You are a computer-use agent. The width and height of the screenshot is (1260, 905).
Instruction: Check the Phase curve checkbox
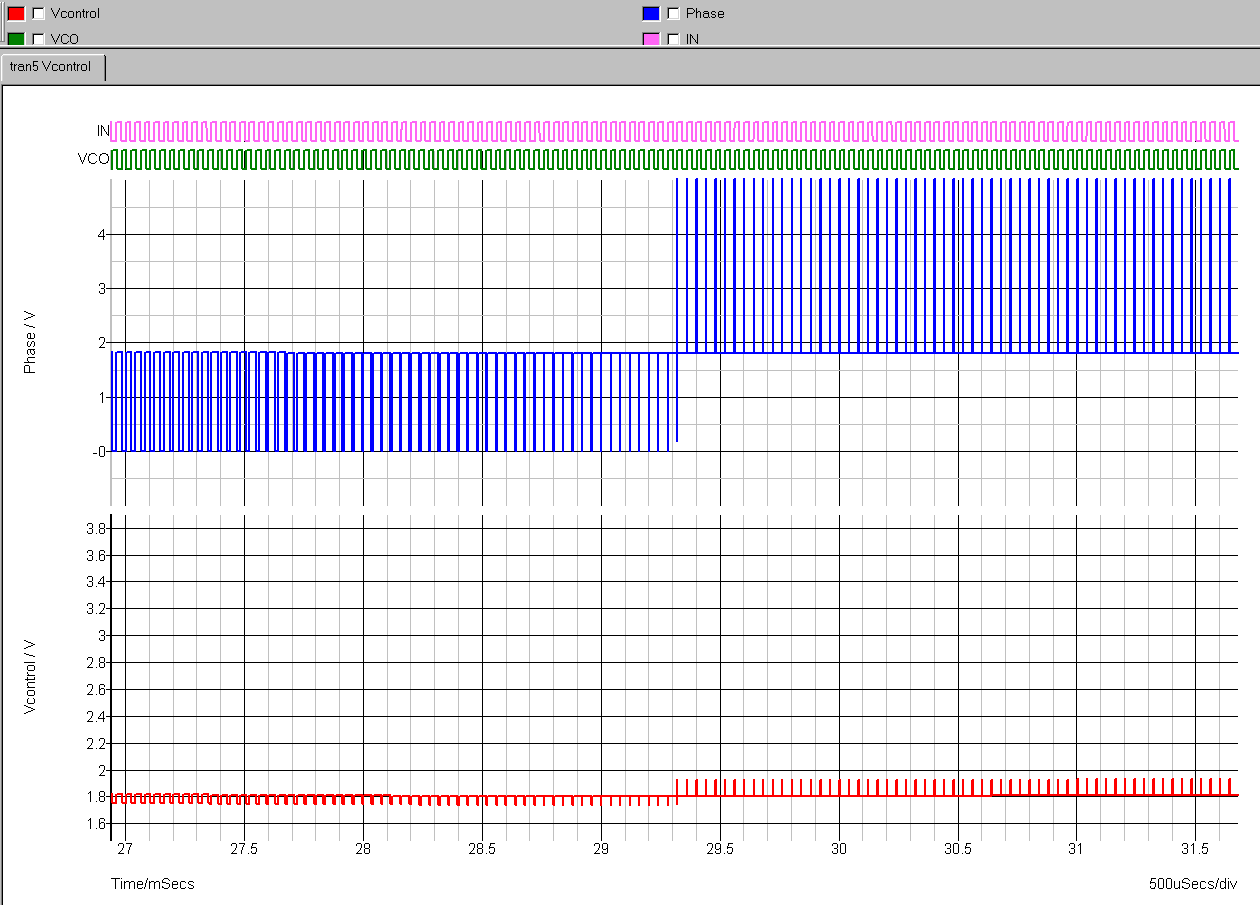coord(673,14)
